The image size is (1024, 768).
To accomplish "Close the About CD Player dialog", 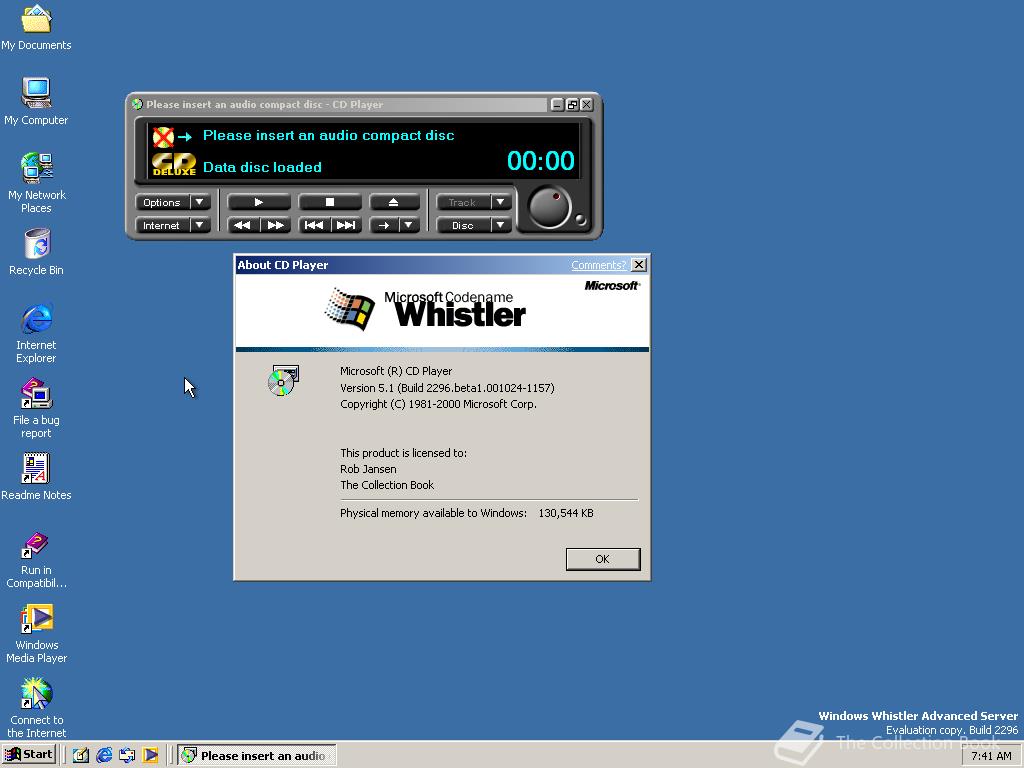I will [639, 264].
